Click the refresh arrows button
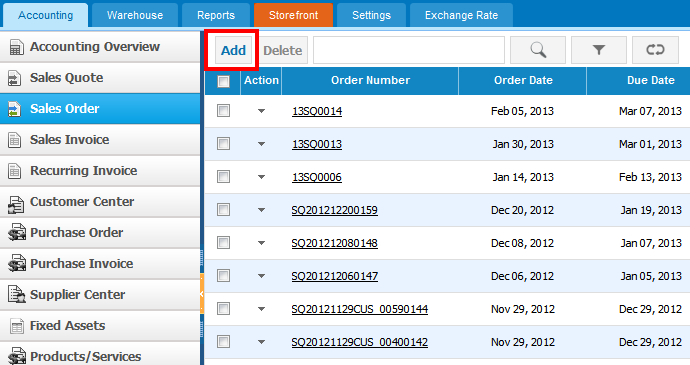690x365 pixels. tap(655, 50)
